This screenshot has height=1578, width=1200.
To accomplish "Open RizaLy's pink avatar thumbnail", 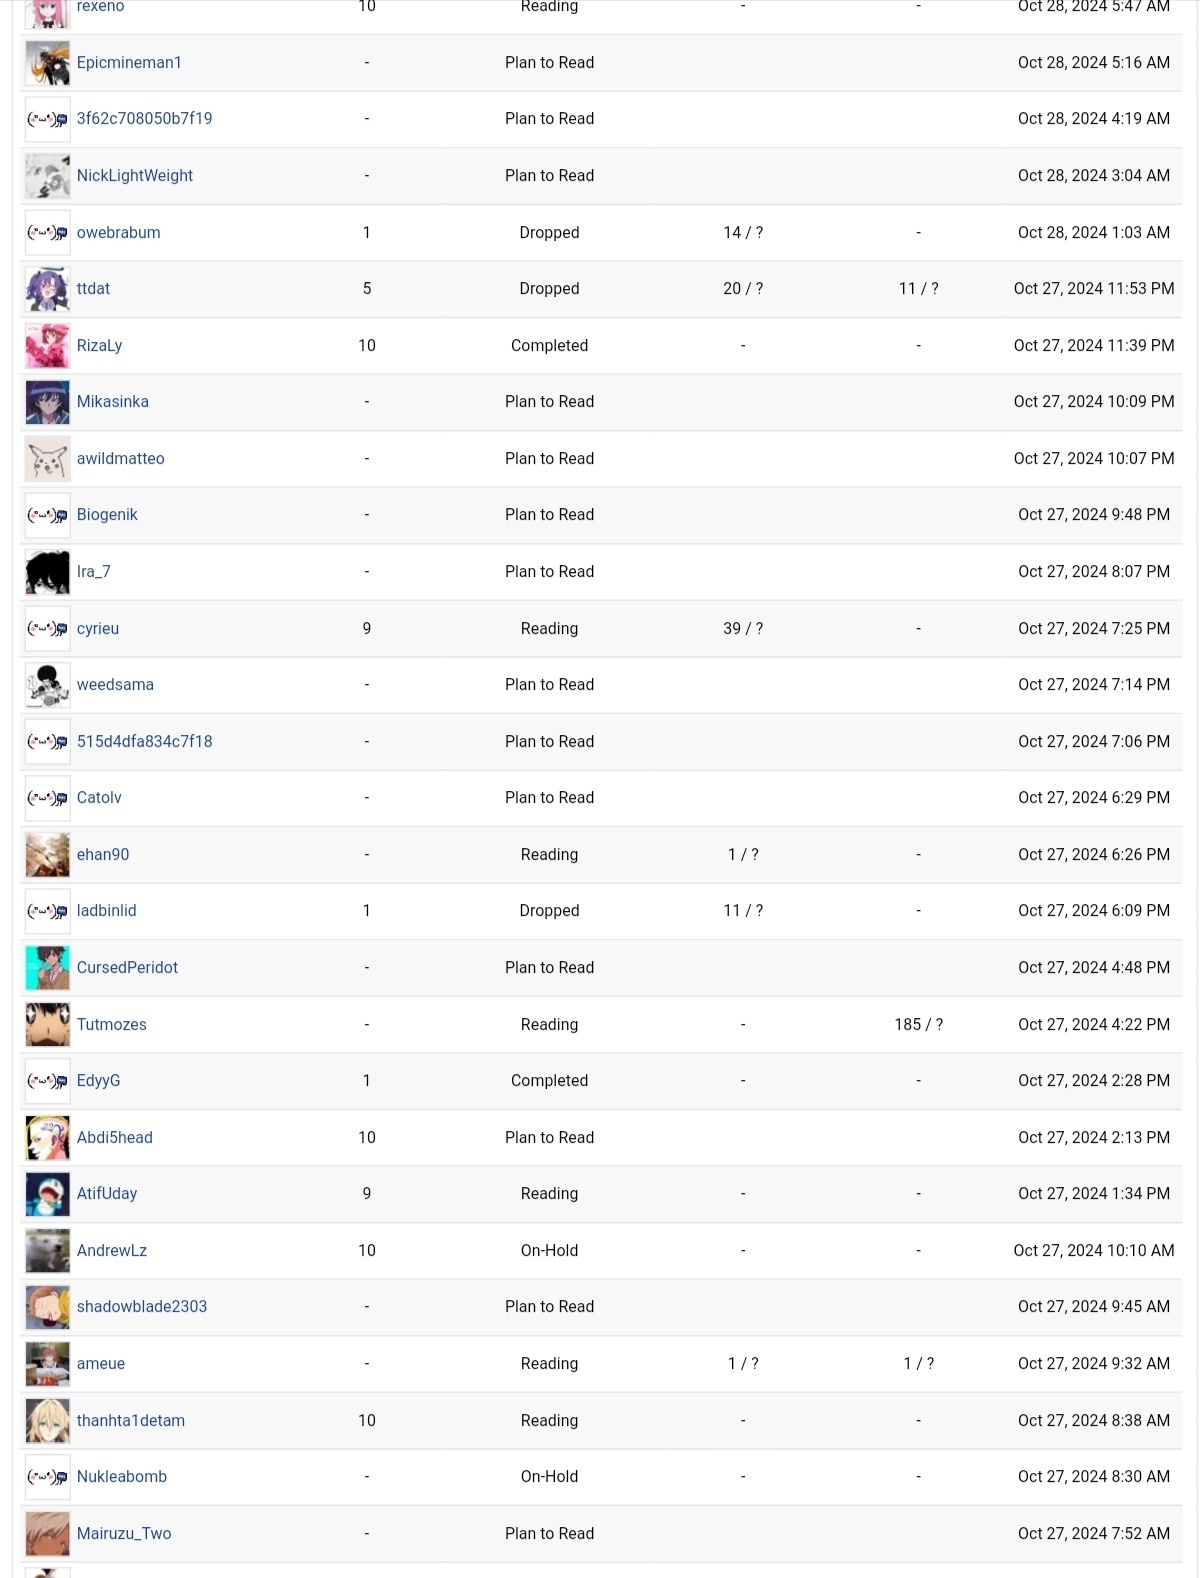I will [x=47, y=346].
